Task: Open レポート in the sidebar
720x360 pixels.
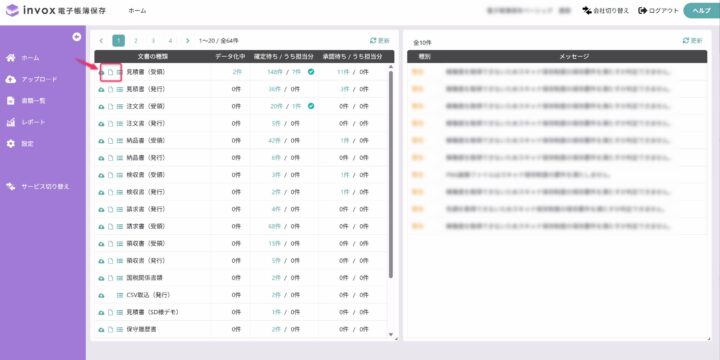Action: tap(26, 123)
